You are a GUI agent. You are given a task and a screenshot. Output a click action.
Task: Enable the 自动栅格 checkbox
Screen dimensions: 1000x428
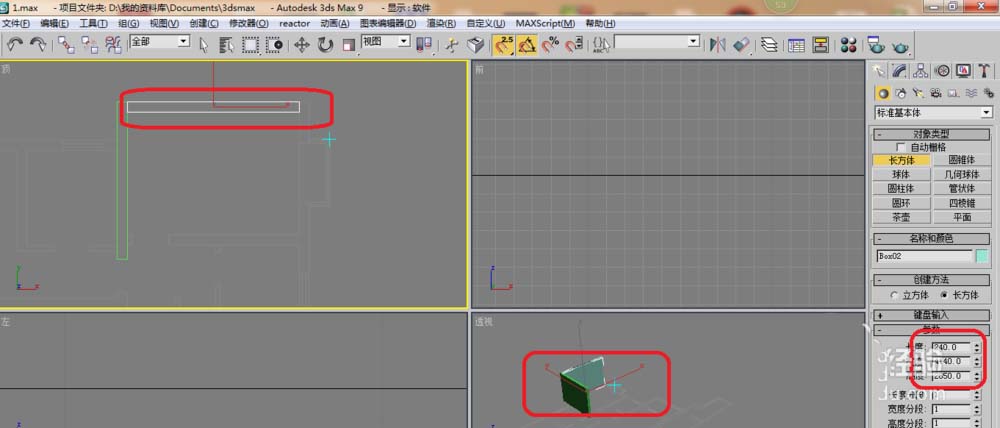click(901, 147)
